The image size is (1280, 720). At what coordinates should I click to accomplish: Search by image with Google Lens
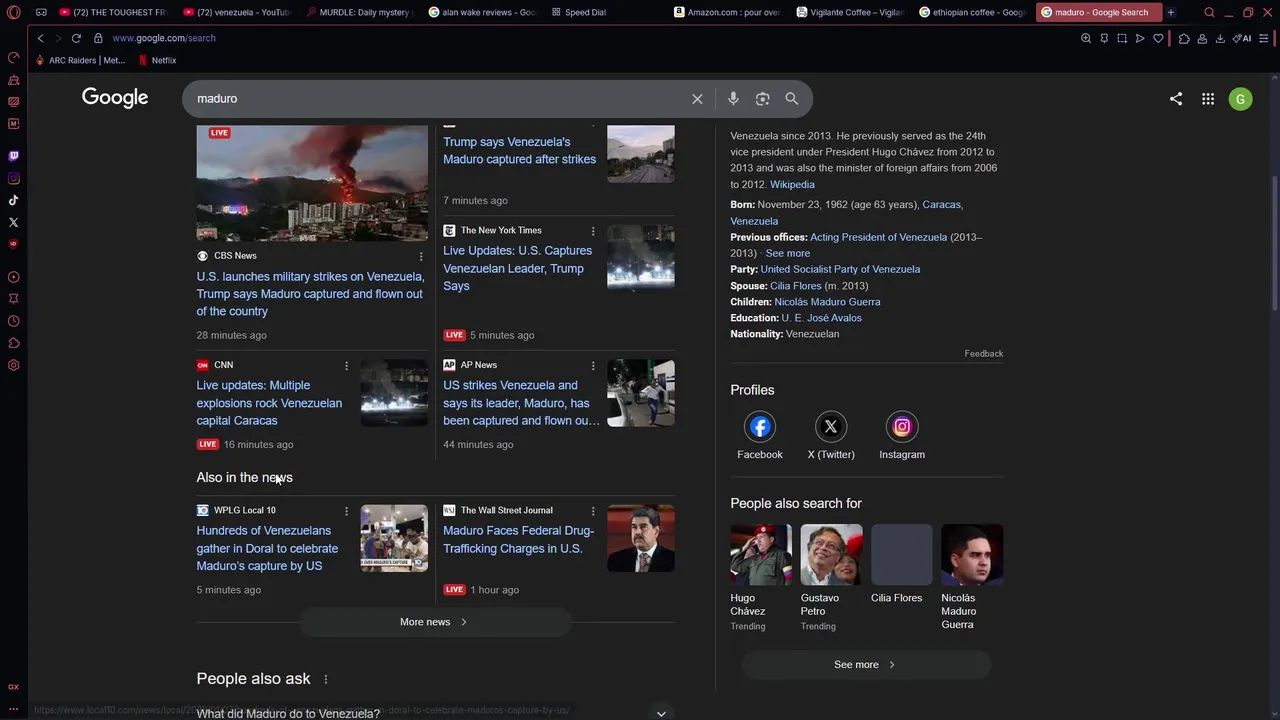tap(763, 99)
